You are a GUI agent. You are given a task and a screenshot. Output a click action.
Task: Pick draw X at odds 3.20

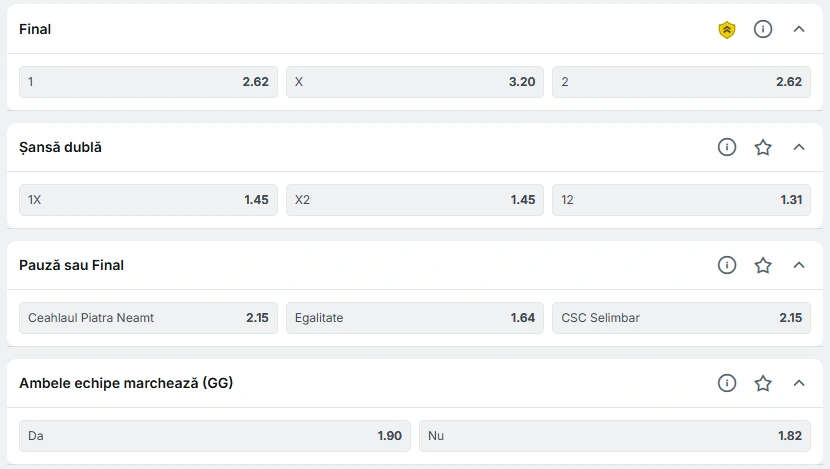point(415,82)
